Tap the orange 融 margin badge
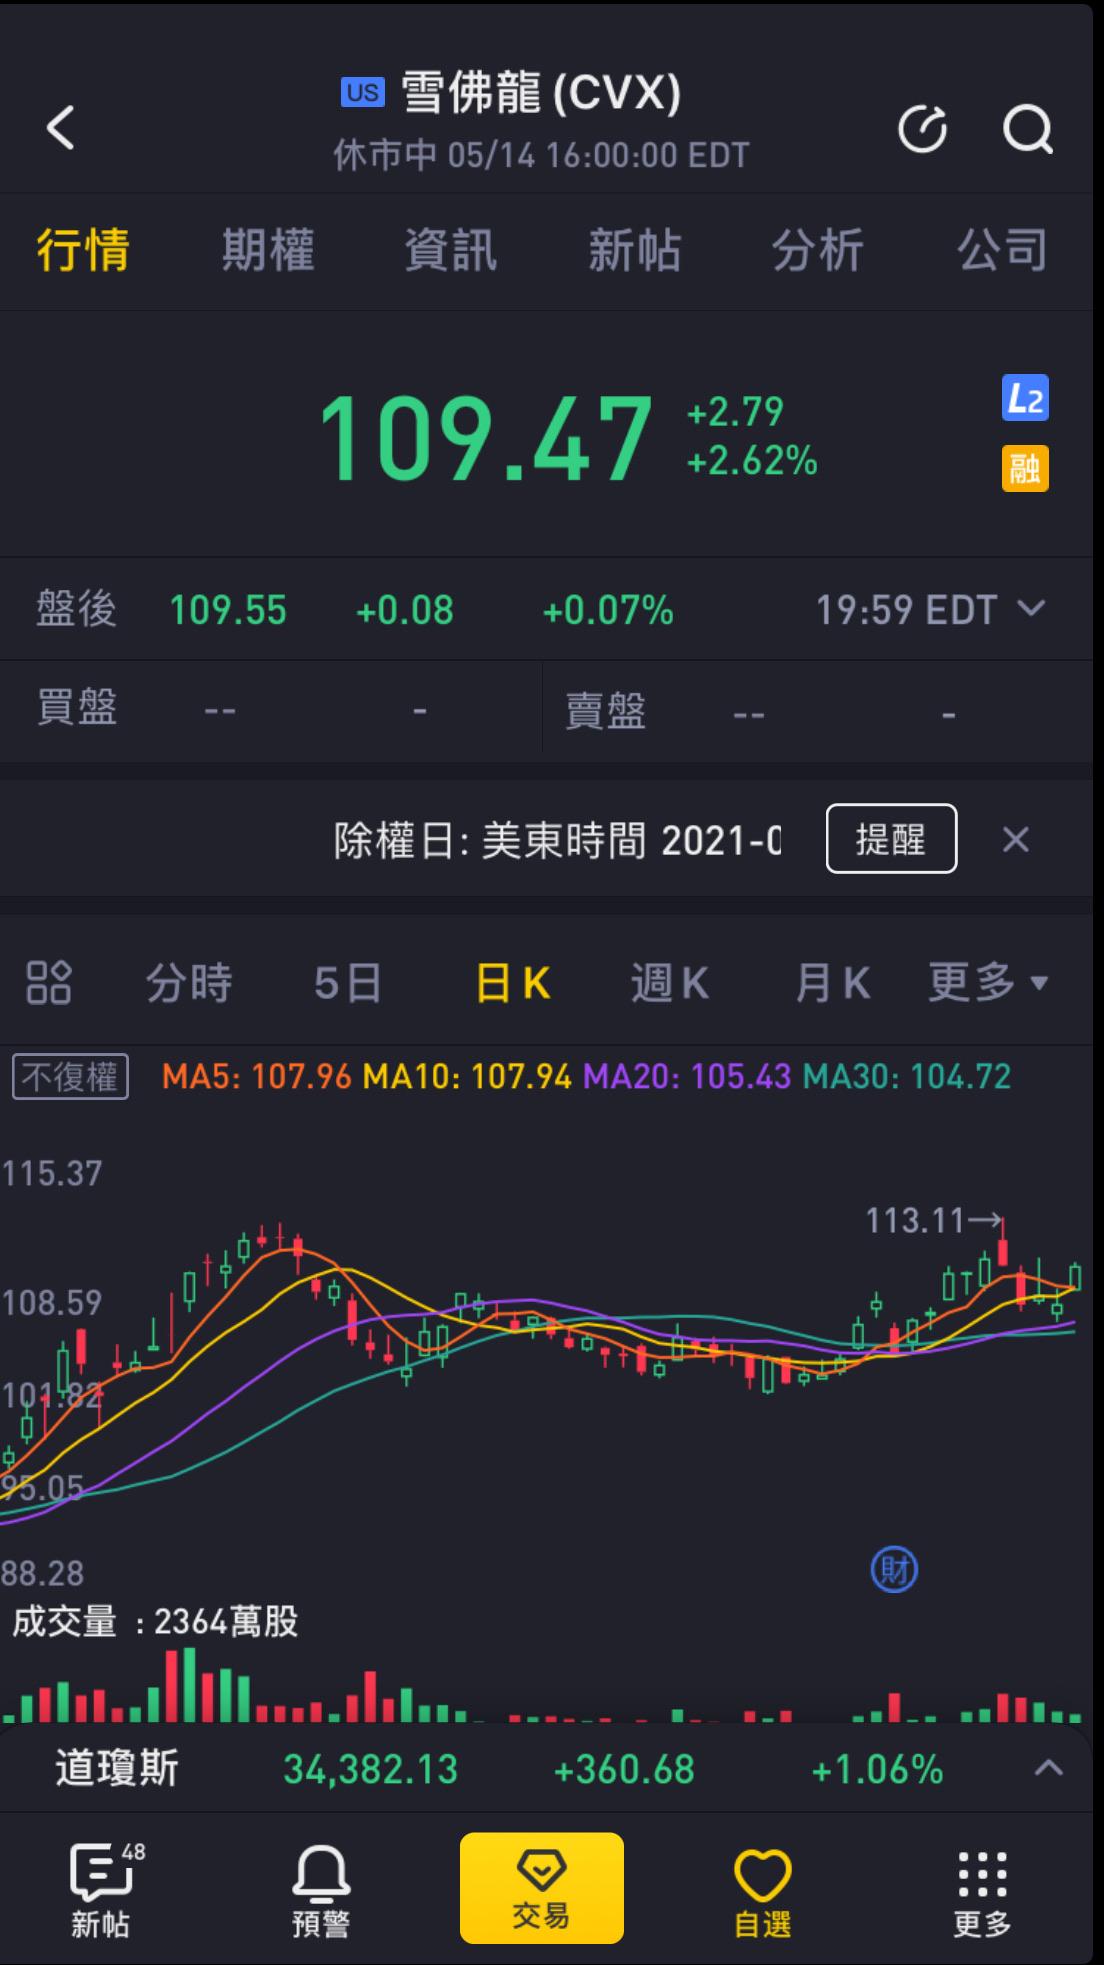 tap(1025, 468)
